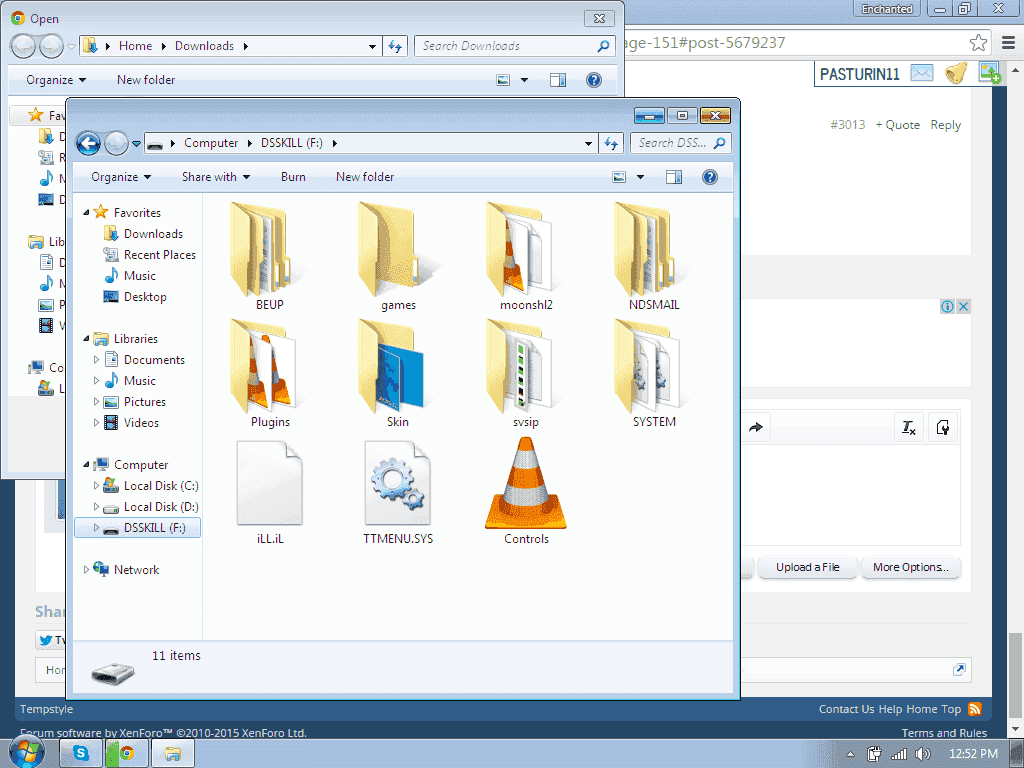
Task: Show hidden tray icons arrow
Action: (x=850, y=754)
